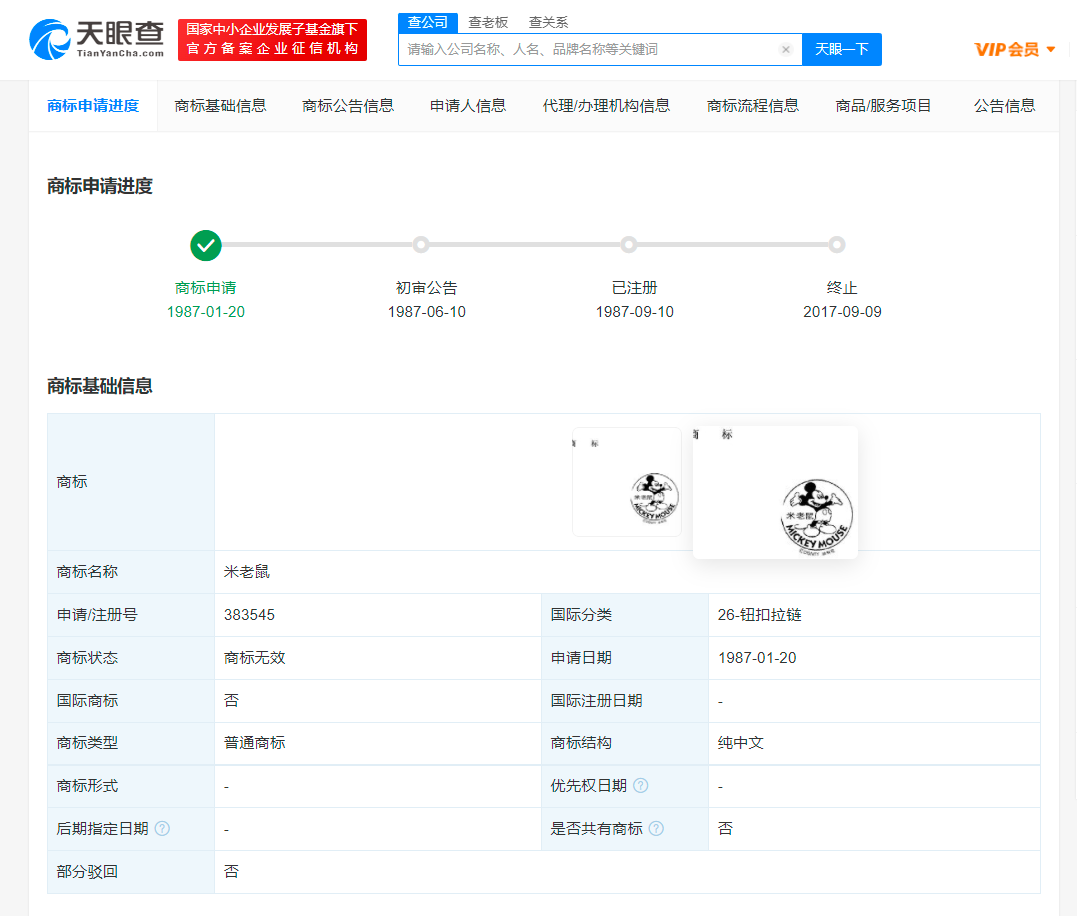The image size is (1077, 916).
Task: Open the 申请人信息 tab
Action: pos(468,106)
